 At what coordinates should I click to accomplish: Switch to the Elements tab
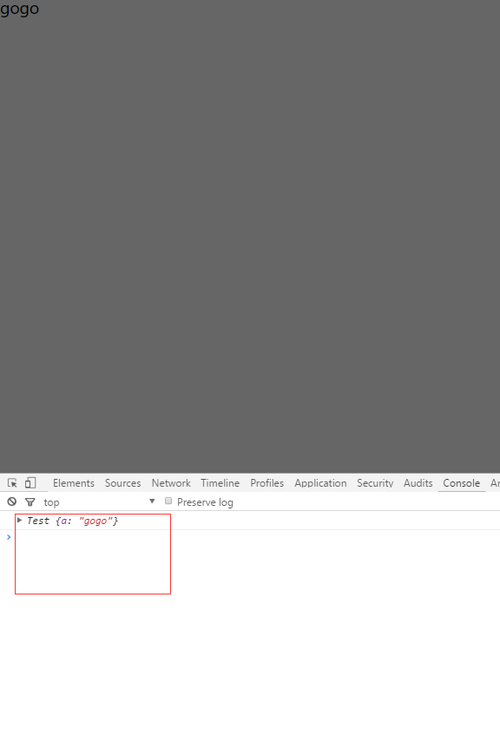tap(73, 483)
